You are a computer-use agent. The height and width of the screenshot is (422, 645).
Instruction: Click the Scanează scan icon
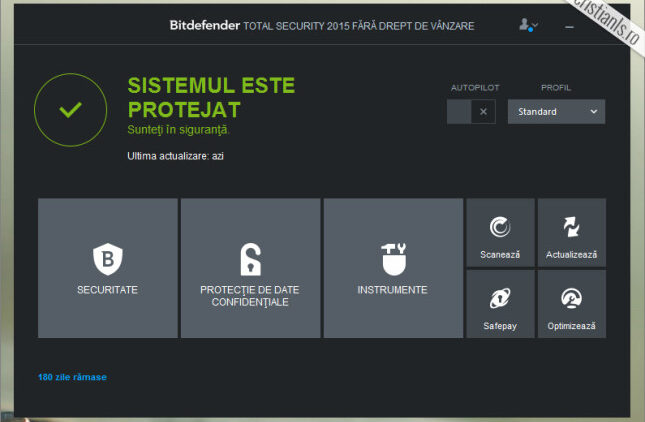(x=499, y=229)
